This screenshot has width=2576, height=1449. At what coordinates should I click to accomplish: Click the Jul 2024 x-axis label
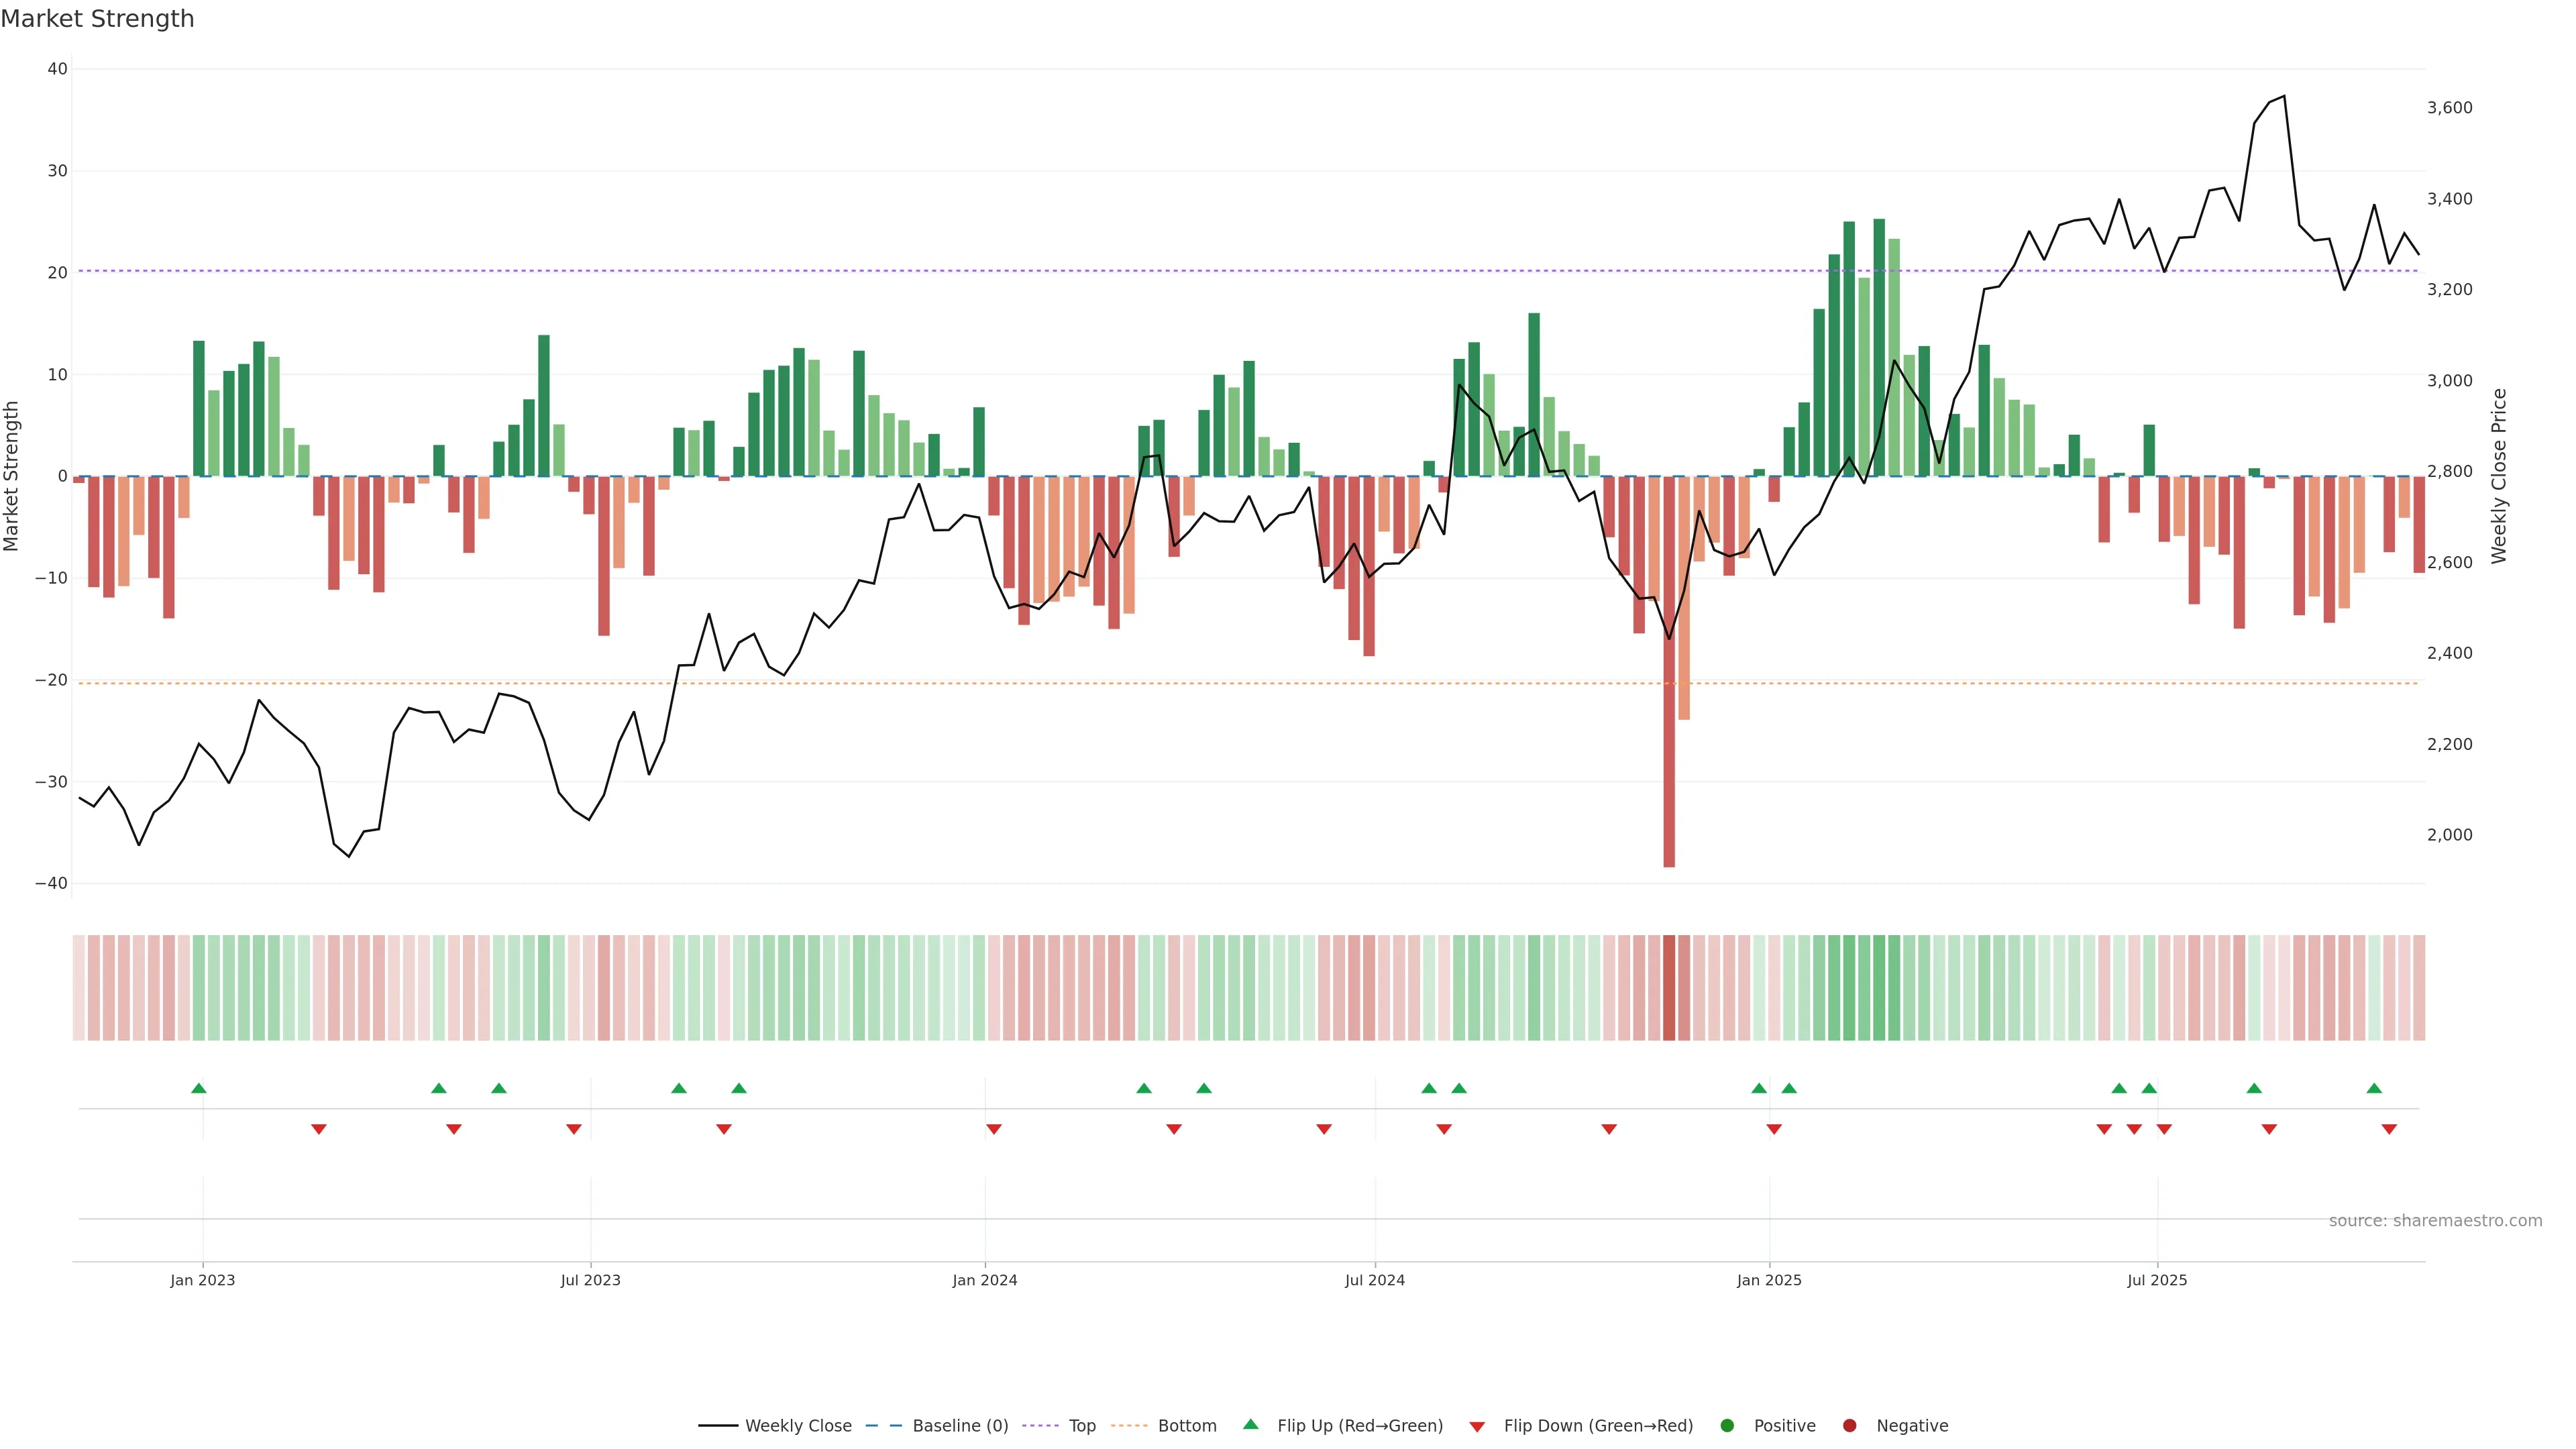(1374, 1280)
